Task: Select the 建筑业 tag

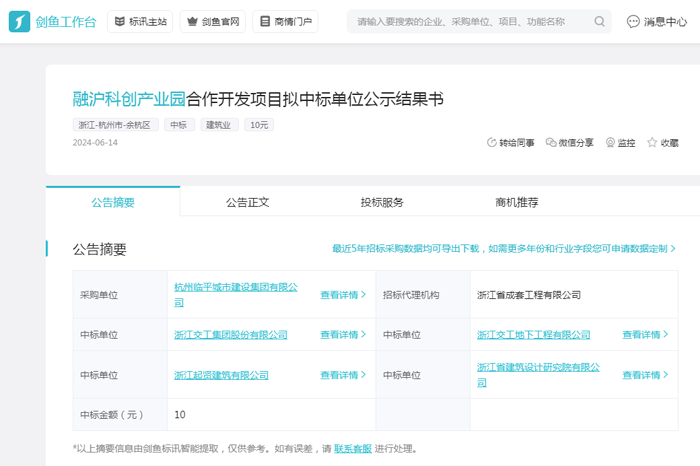Action: pos(219,125)
